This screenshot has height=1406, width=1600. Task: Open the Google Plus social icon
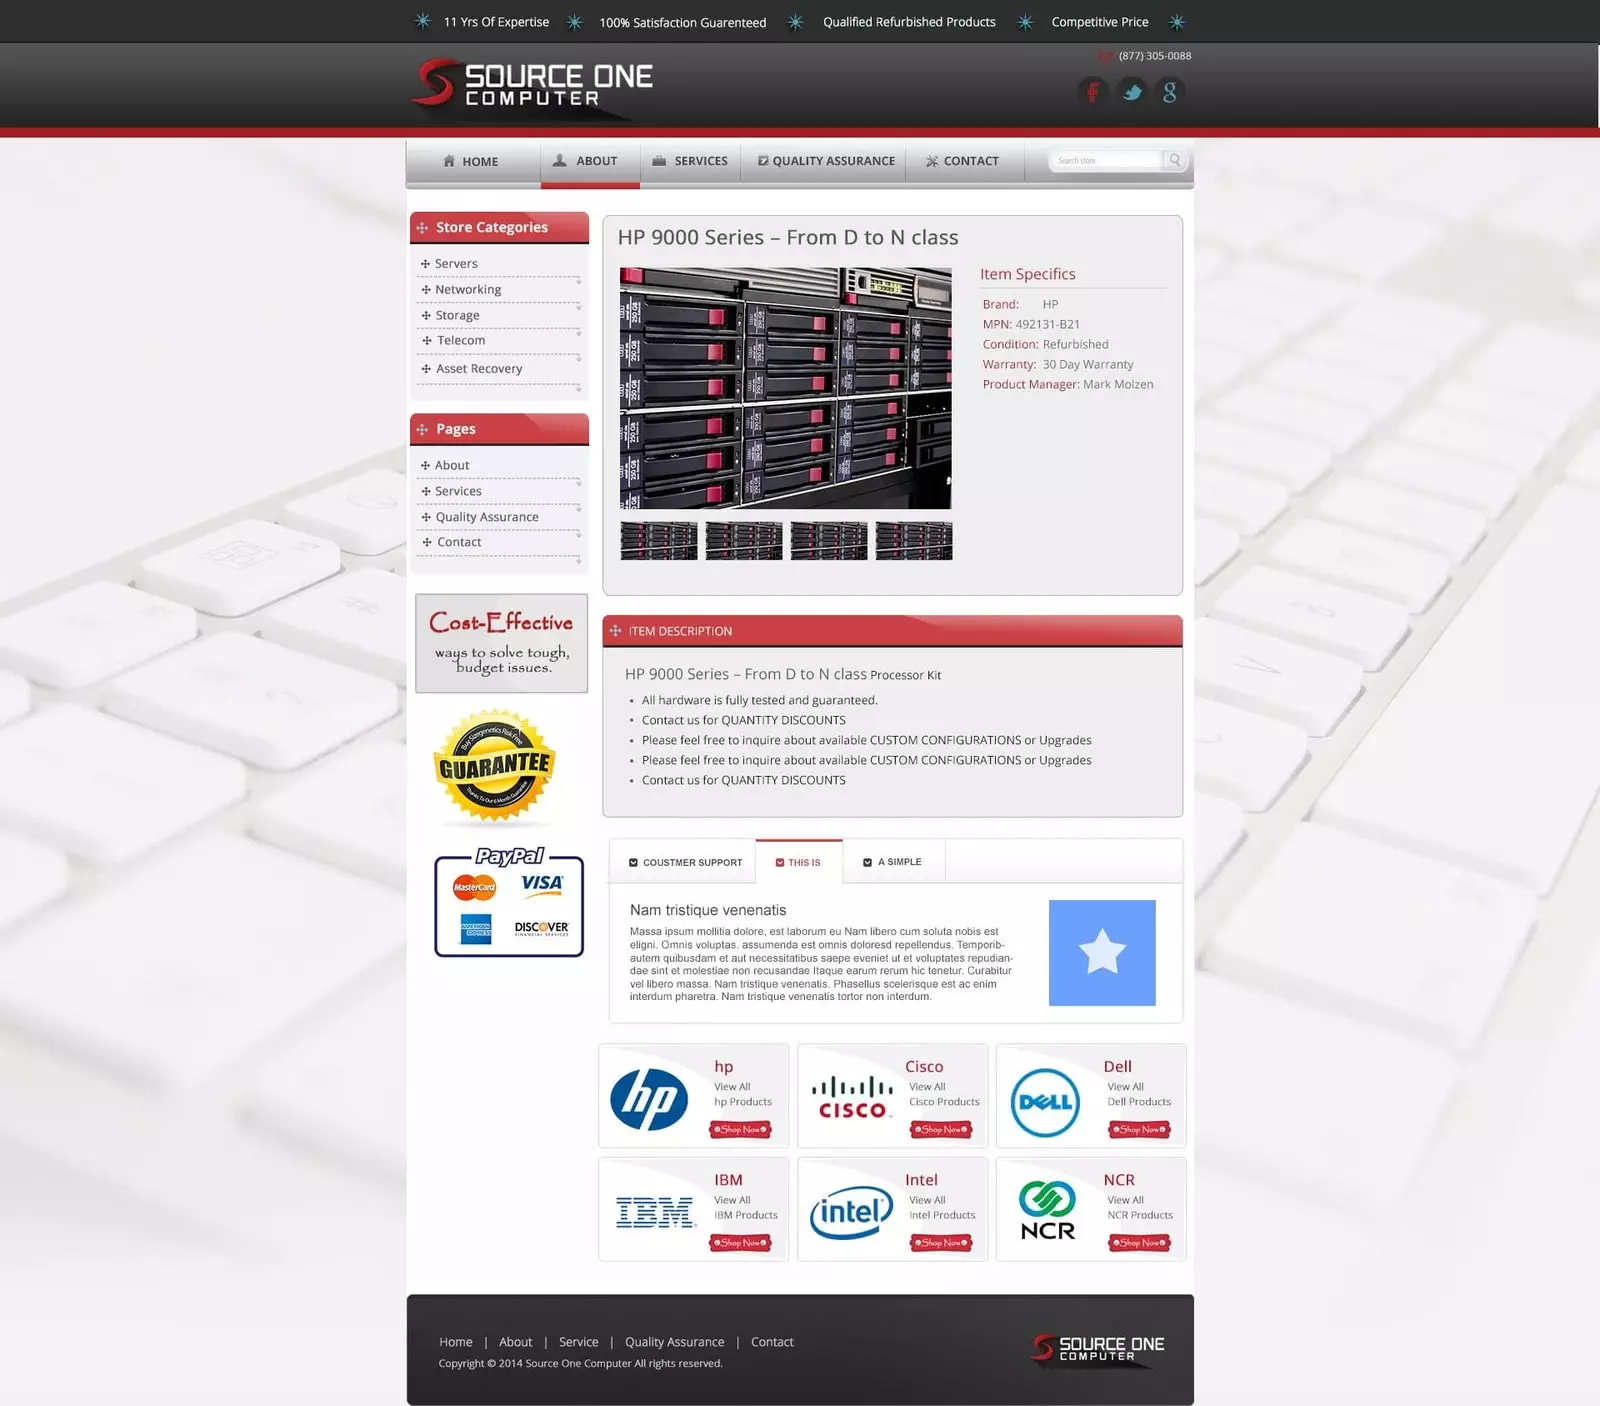(1170, 92)
